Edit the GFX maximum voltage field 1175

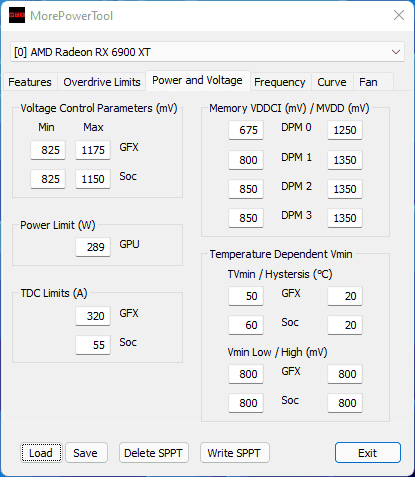click(x=93, y=150)
